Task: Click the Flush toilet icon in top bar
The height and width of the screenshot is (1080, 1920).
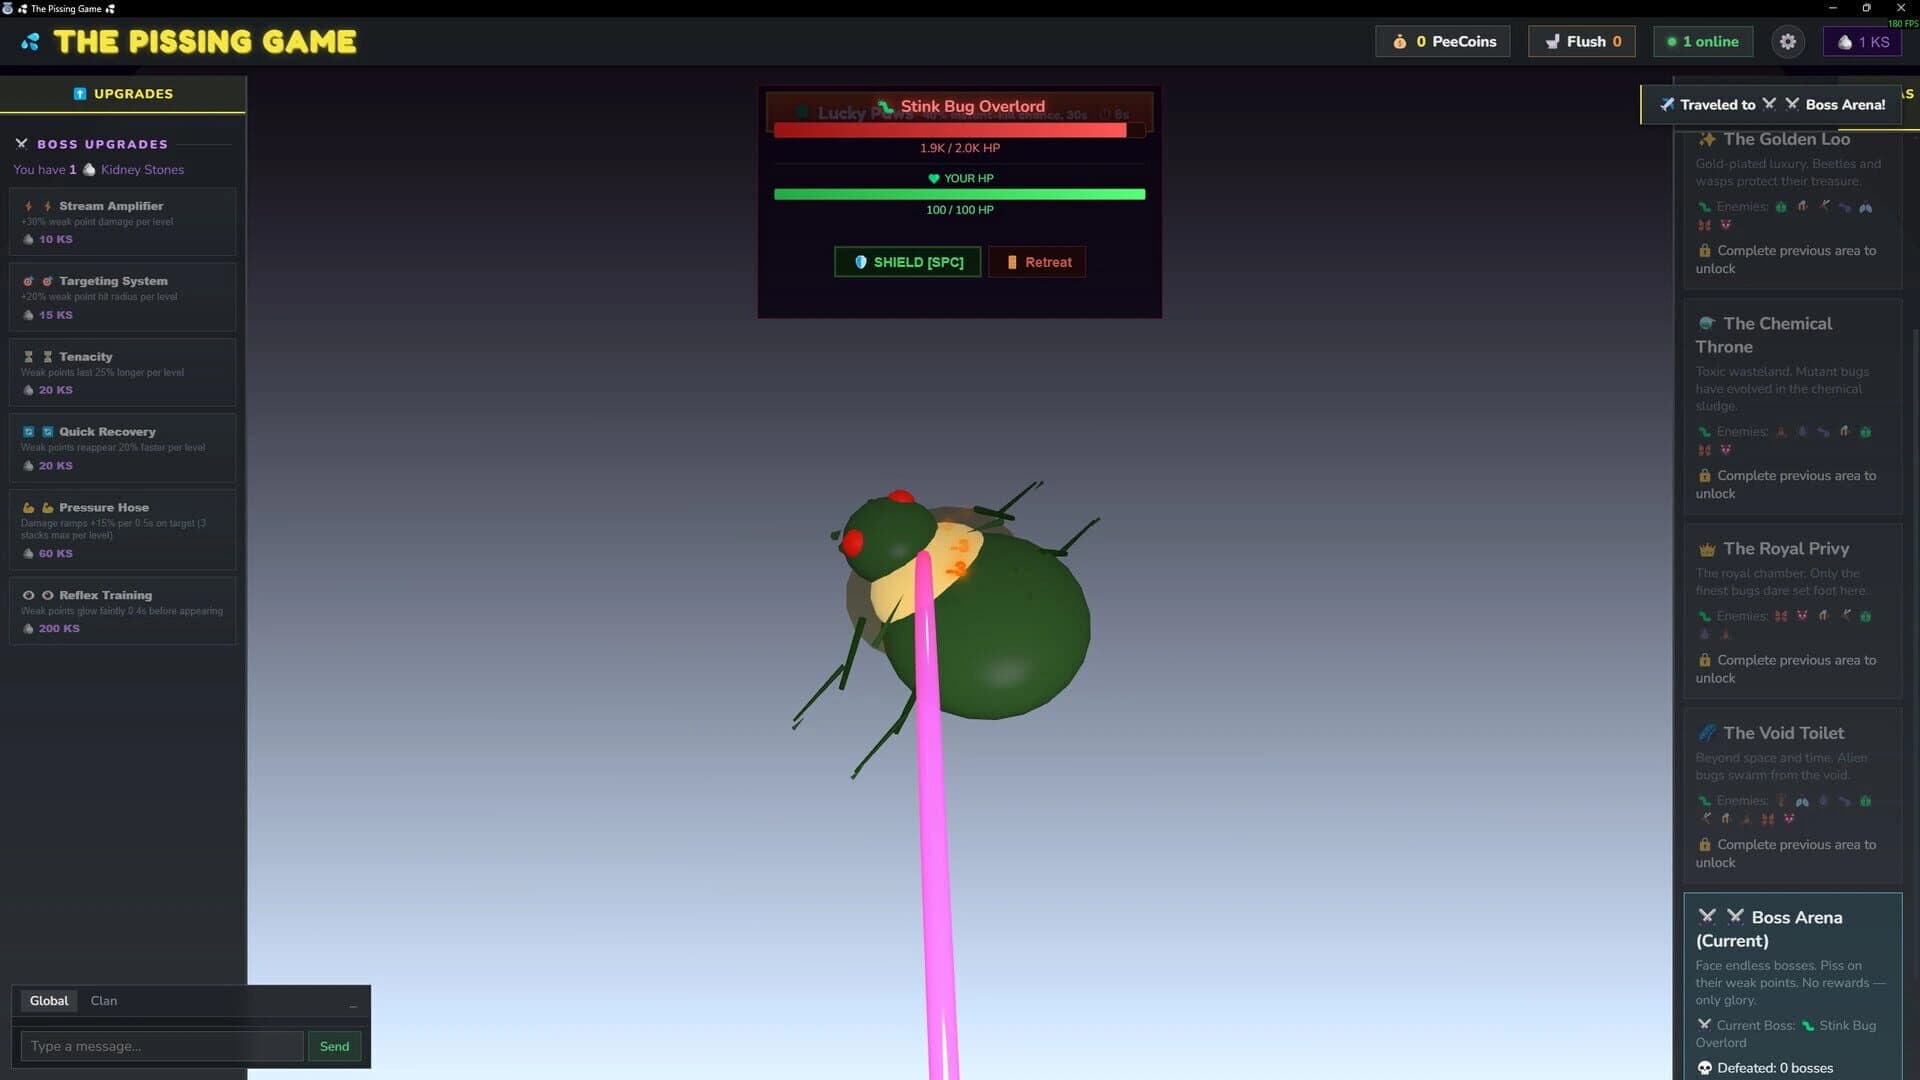Action: [1553, 41]
